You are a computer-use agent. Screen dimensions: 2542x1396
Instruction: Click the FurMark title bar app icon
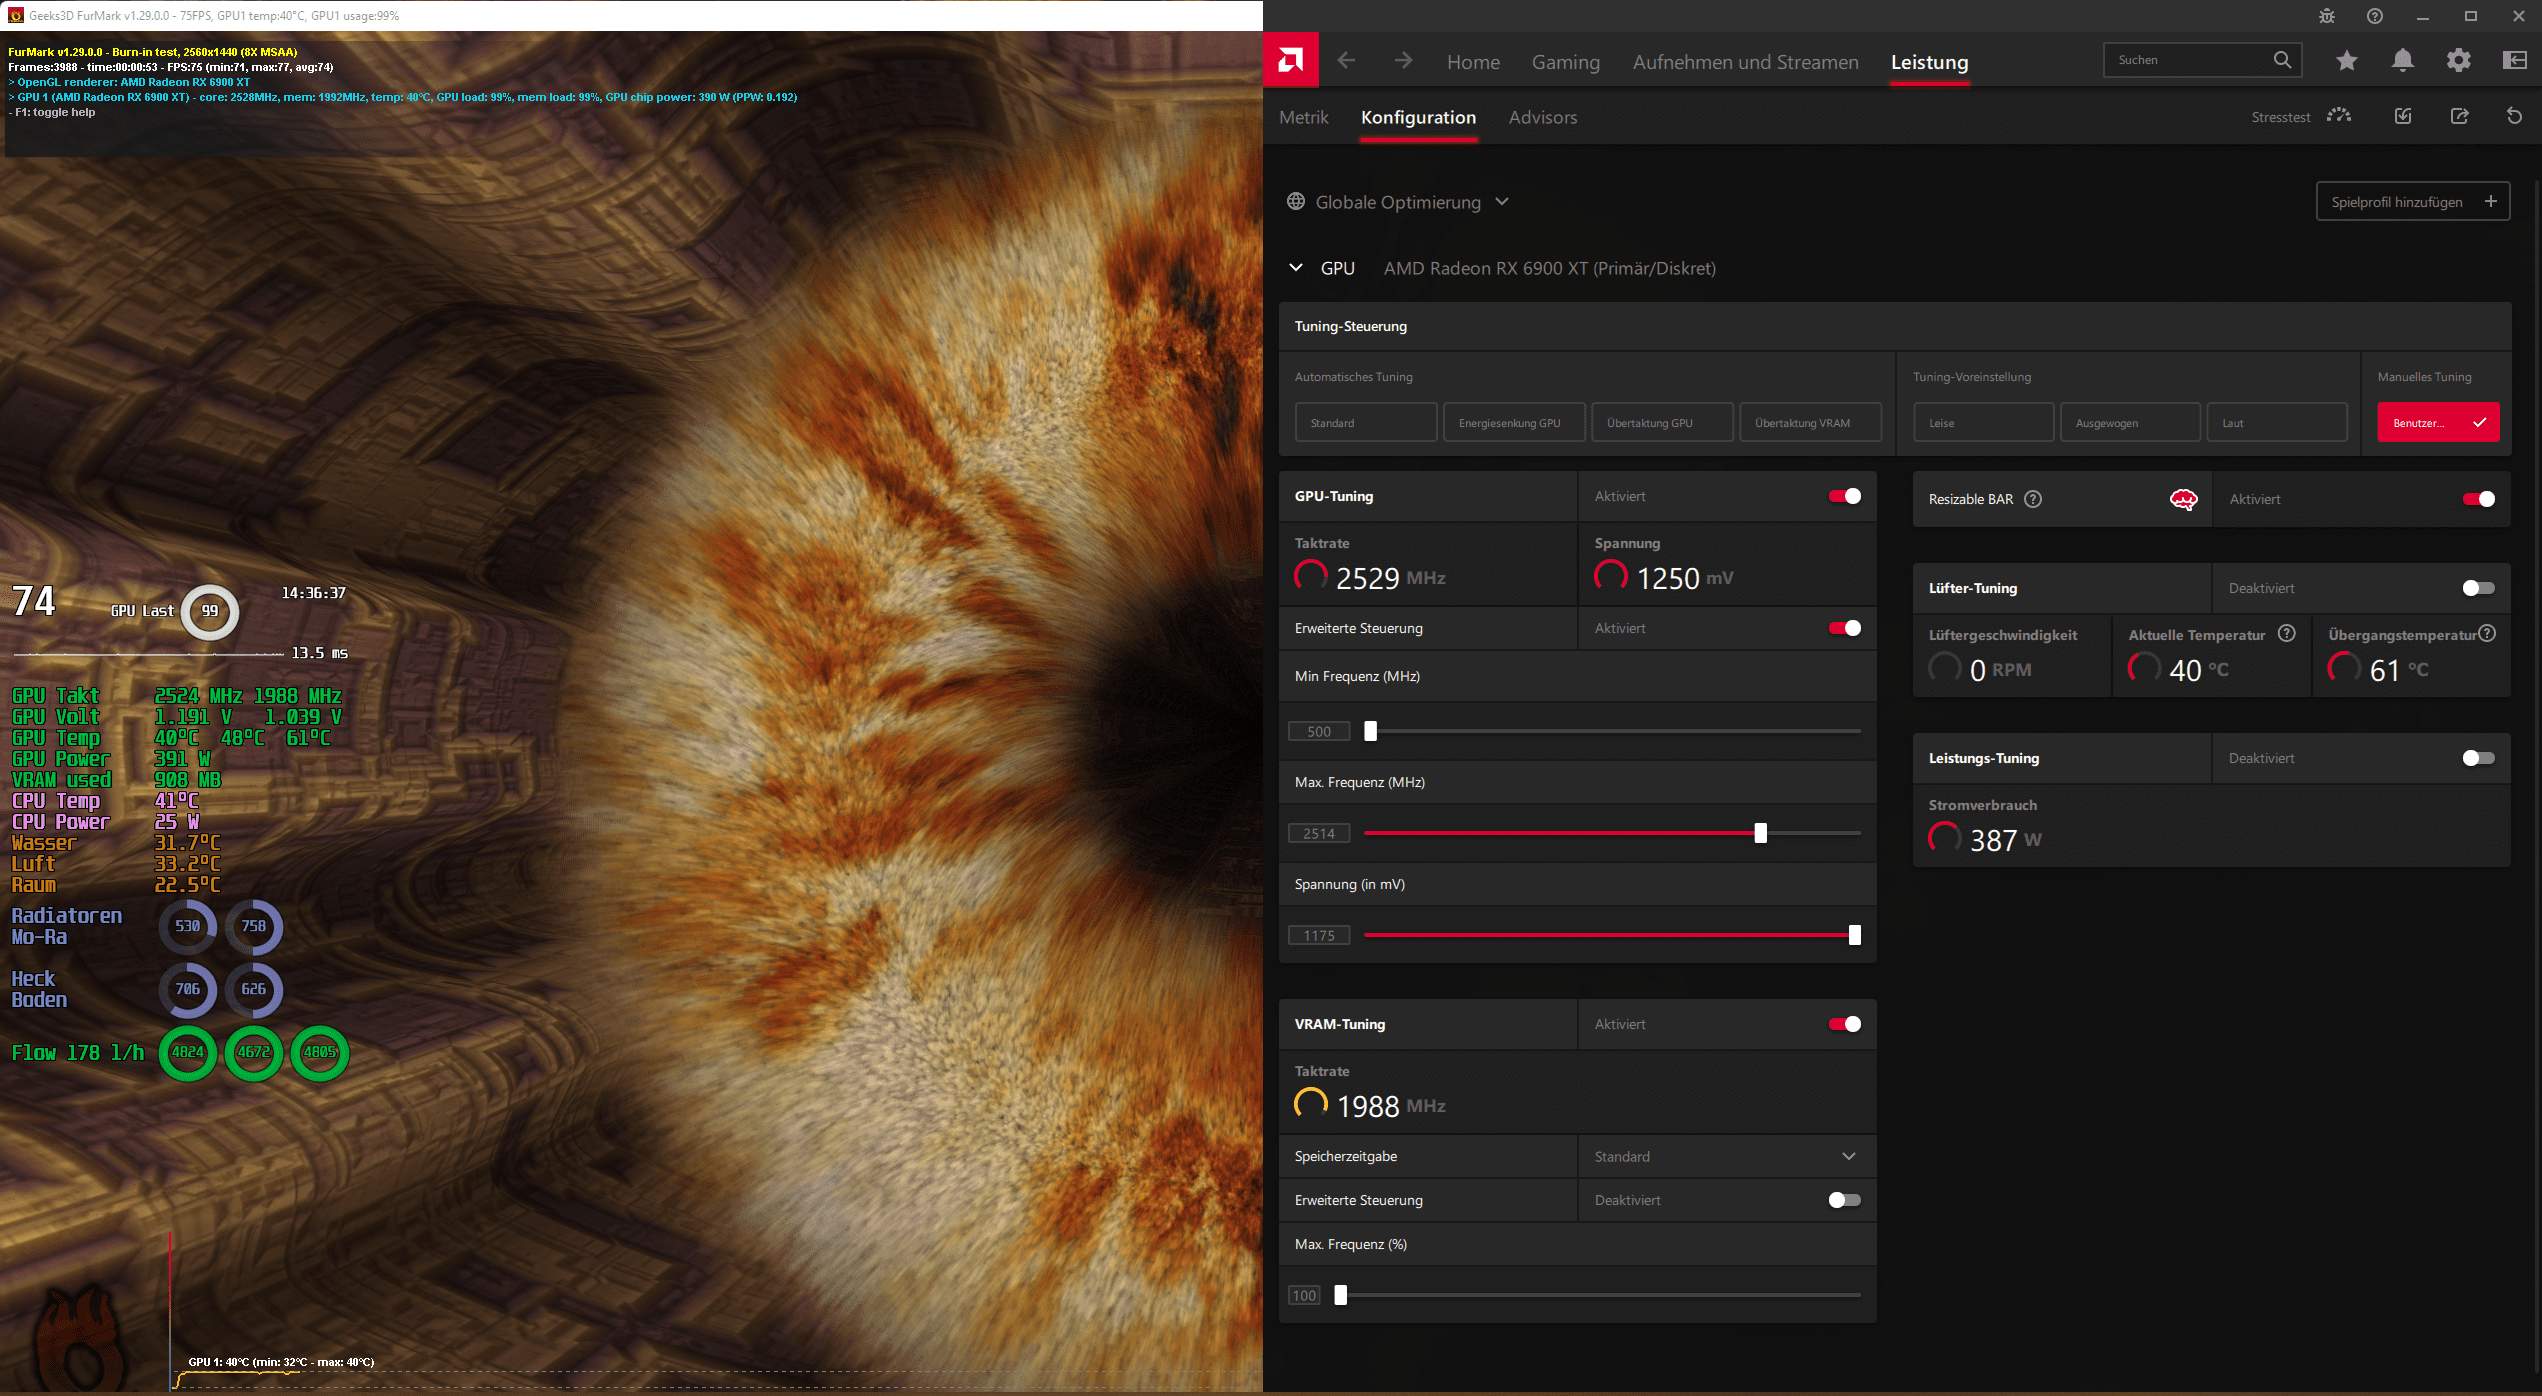coord(15,15)
